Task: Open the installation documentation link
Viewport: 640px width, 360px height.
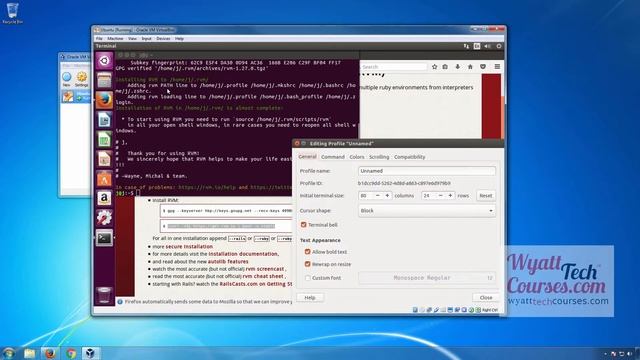Action: point(243,254)
